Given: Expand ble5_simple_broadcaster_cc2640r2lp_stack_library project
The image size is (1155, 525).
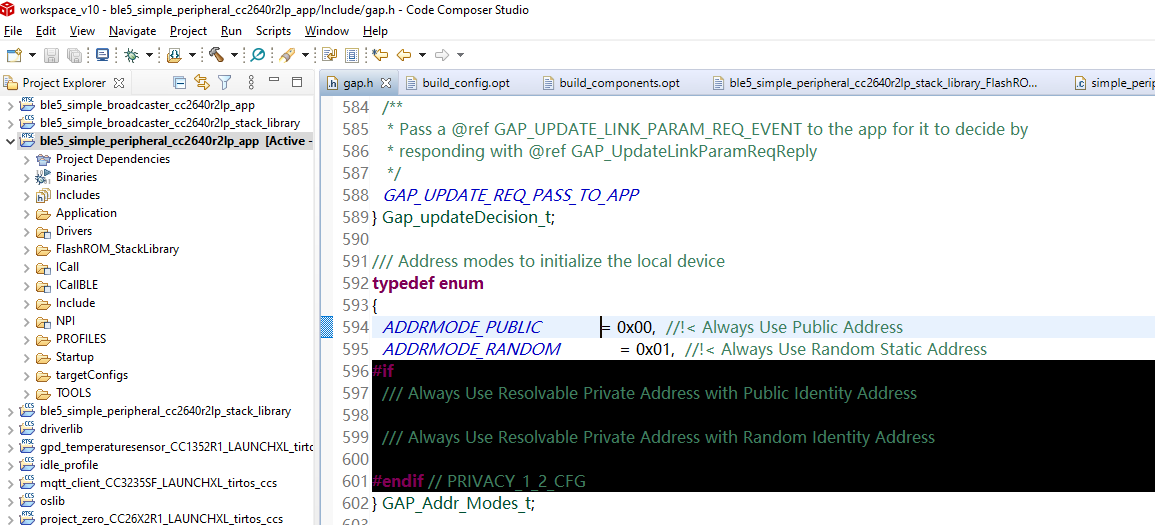Looking at the screenshot, I should click(10, 123).
